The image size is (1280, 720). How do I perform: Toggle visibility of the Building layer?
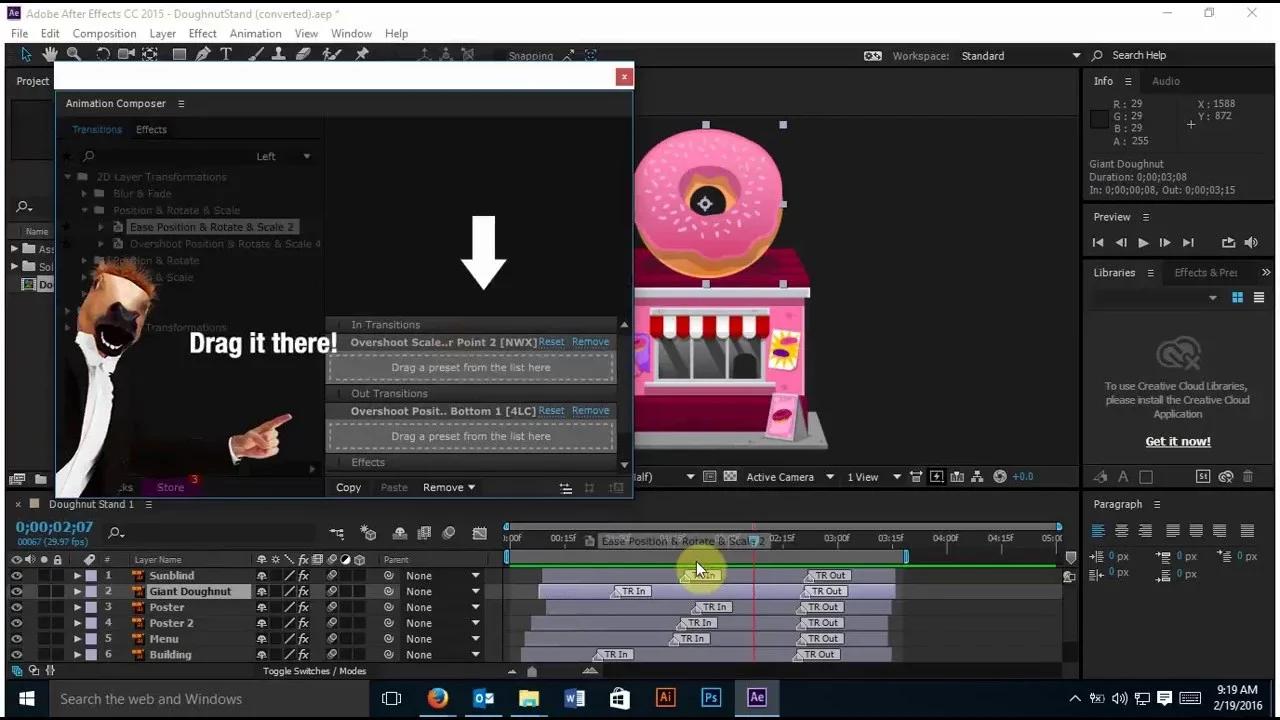click(16, 654)
